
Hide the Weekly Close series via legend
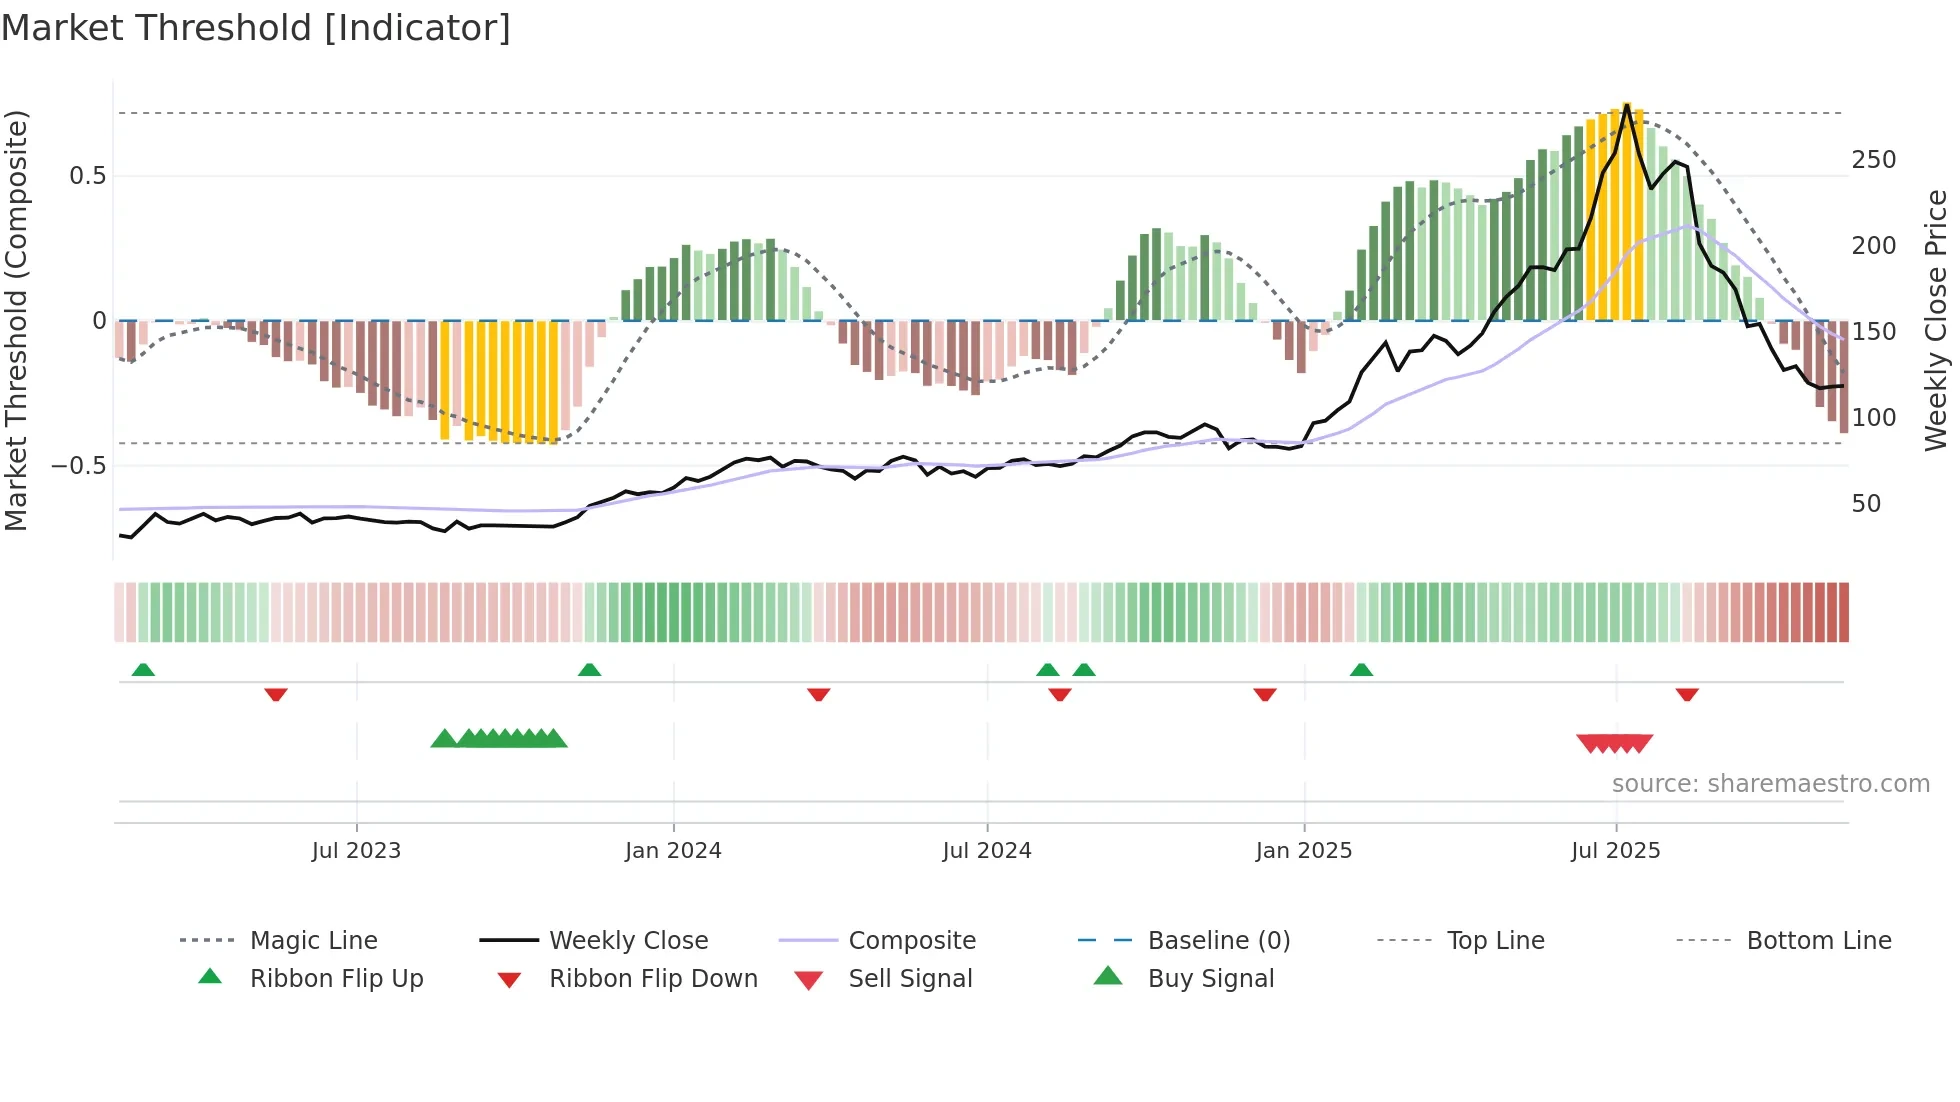(628, 940)
